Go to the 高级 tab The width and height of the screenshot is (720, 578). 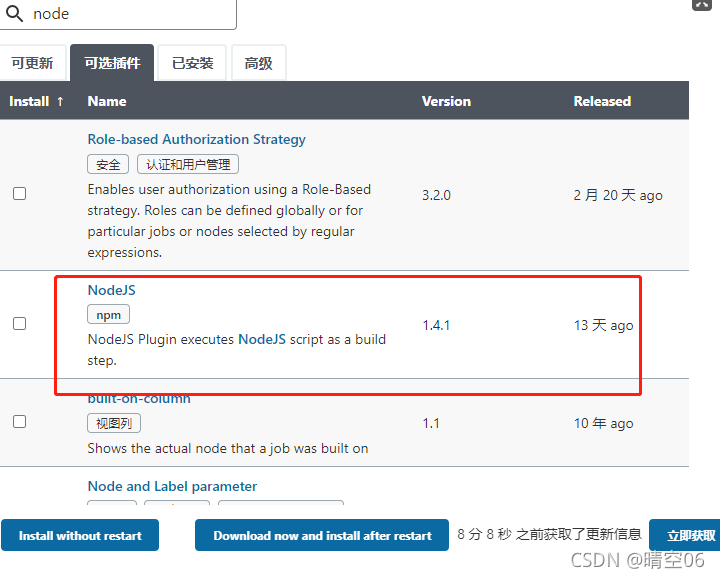point(259,63)
